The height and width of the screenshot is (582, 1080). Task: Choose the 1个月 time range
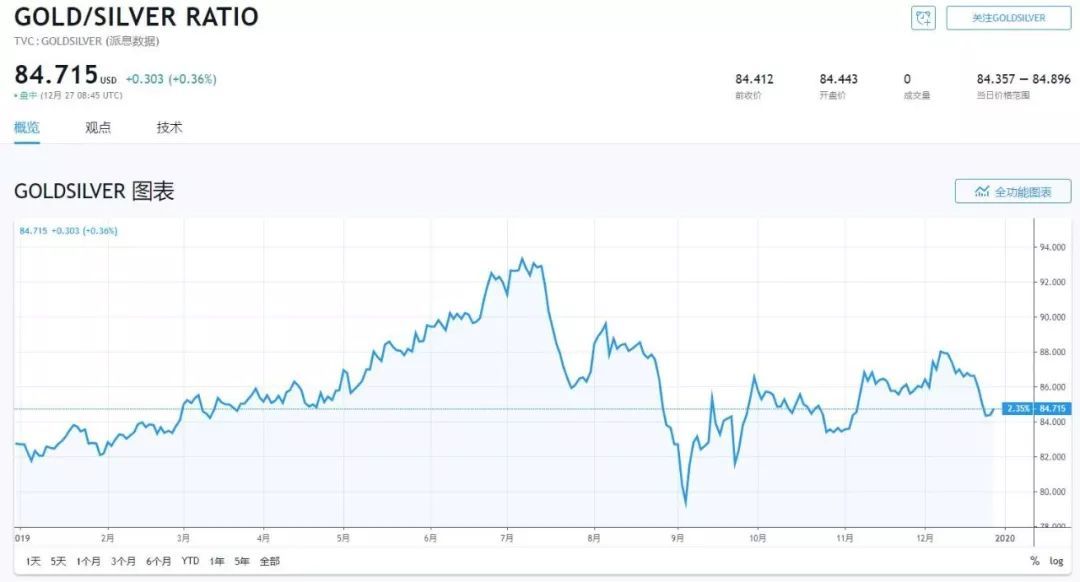click(x=89, y=561)
